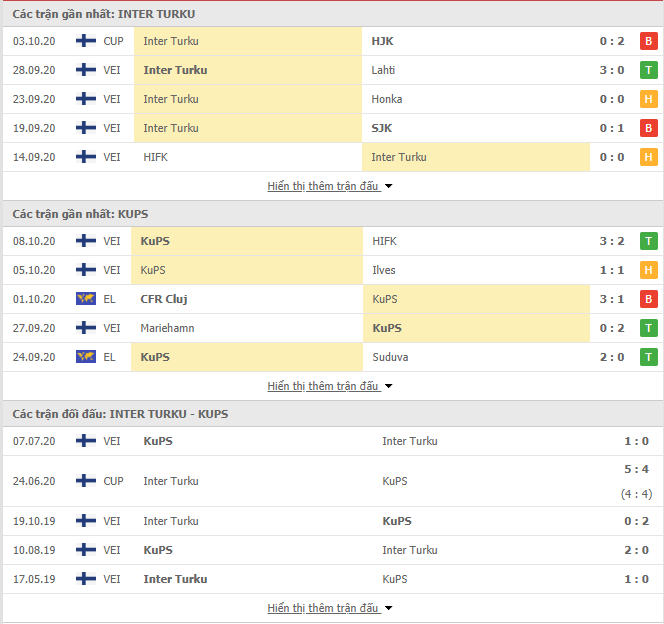The height and width of the screenshot is (624, 664).
Task: Click Finland flag in 19.09.20 row
Action: point(86,128)
